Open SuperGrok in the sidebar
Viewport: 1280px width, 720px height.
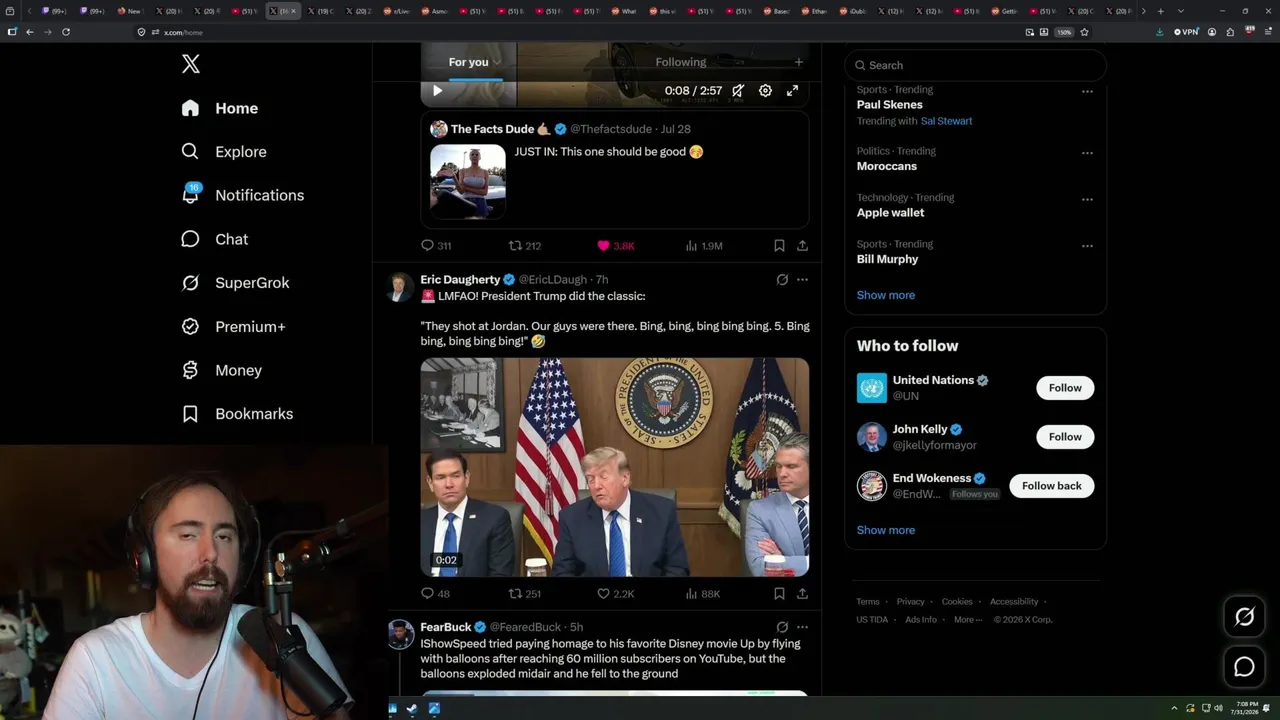coord(236,283)
